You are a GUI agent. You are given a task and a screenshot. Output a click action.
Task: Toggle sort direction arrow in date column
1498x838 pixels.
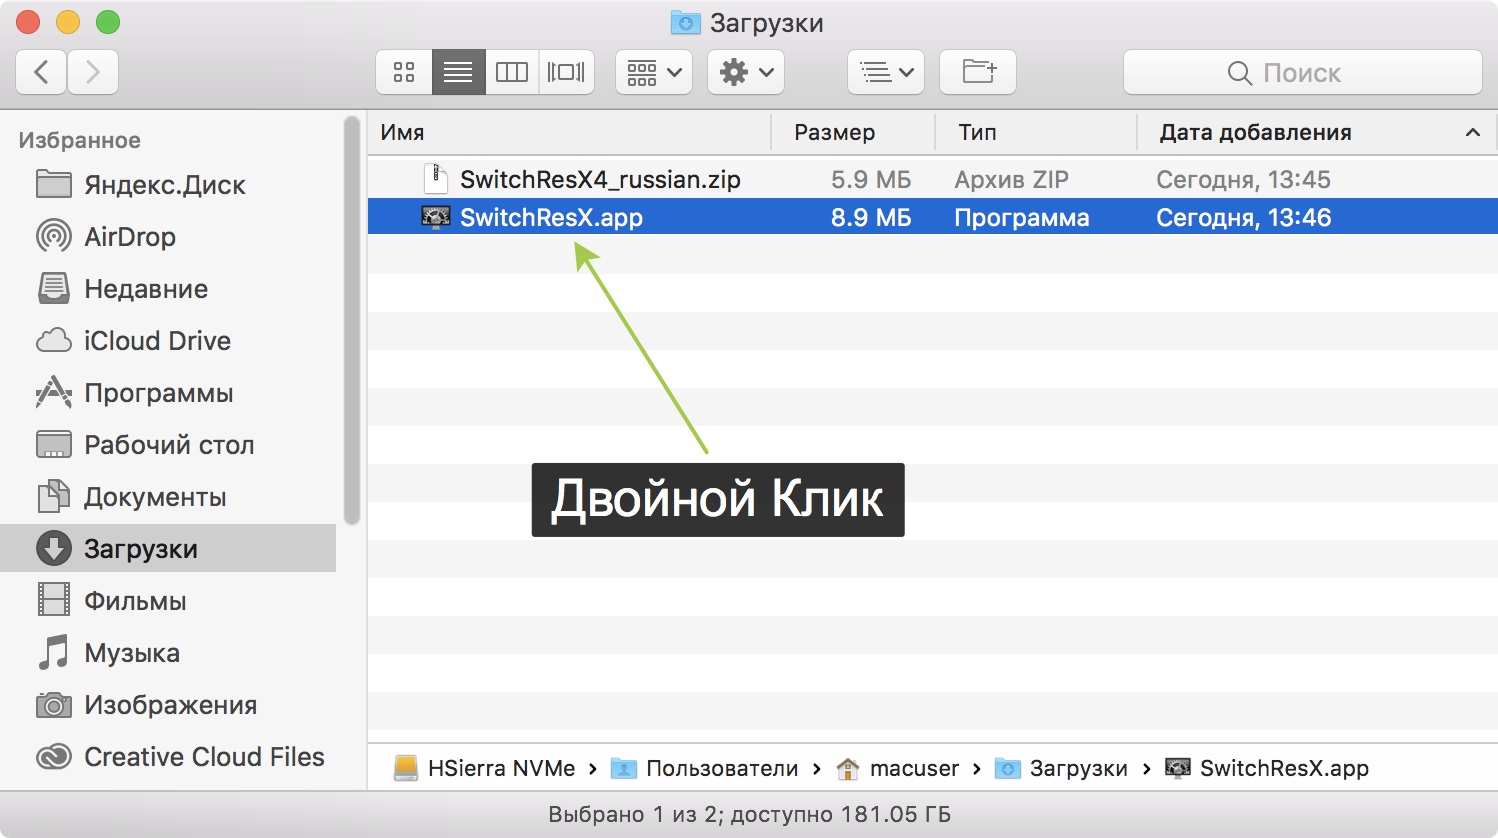1472,132
